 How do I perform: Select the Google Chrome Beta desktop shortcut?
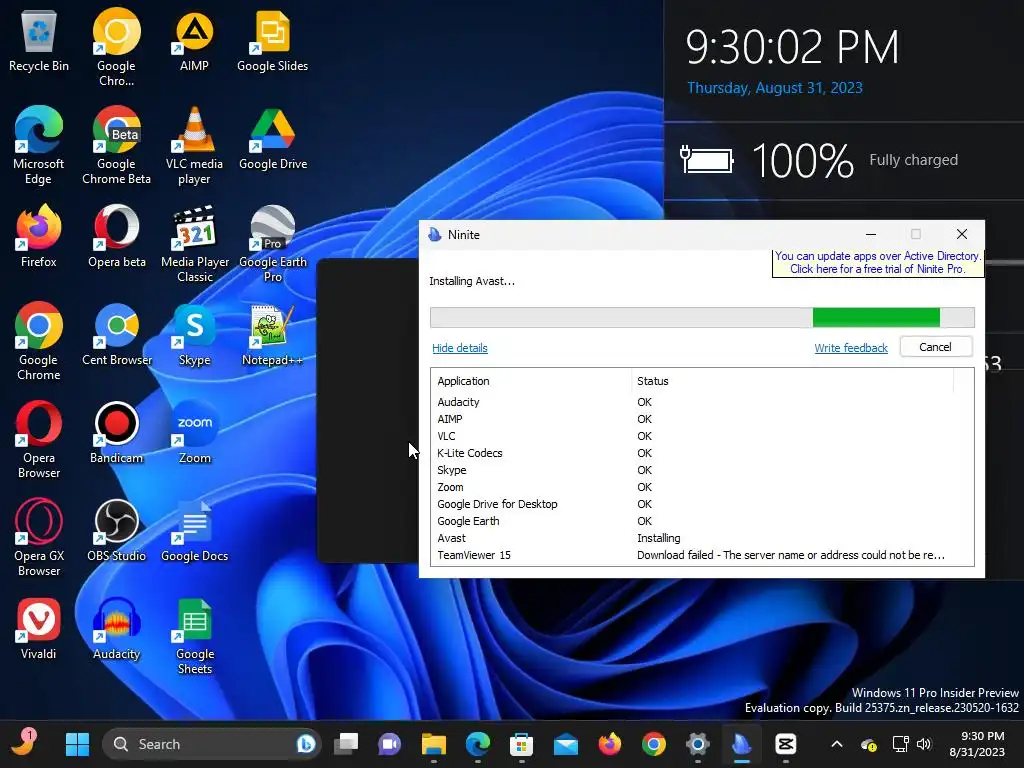tap(116, 145)
